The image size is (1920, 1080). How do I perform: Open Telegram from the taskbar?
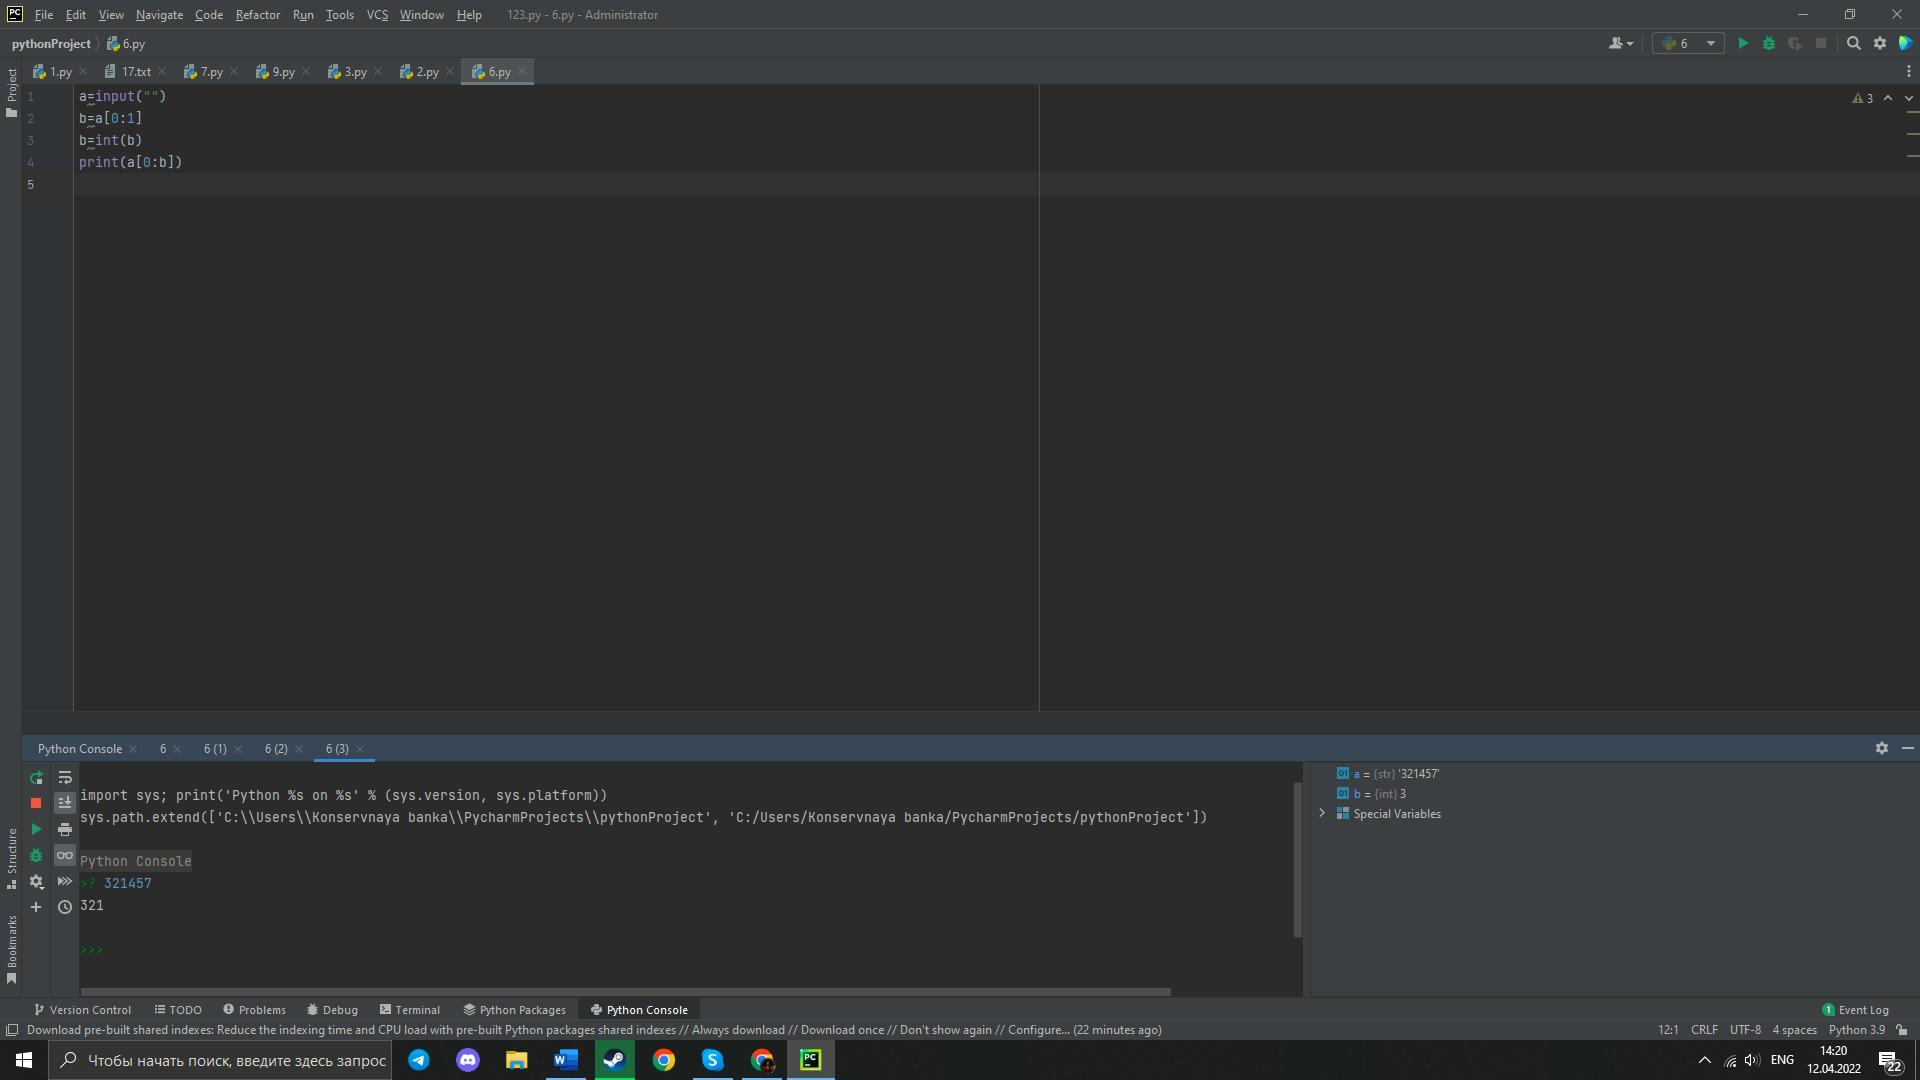[x=419, y=1060]
